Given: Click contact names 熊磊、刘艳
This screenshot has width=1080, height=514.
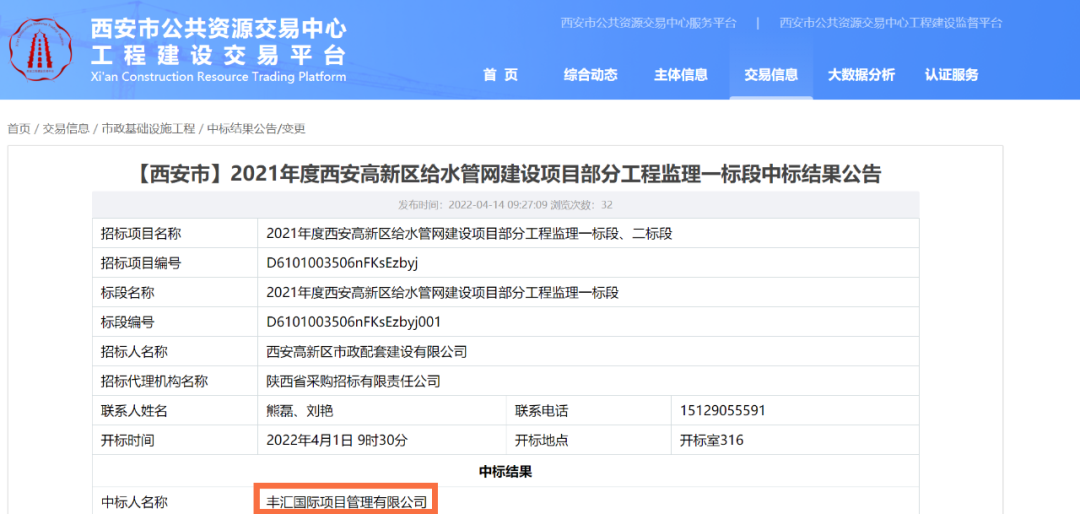Looking at the screenshot, I should (300, 411).
